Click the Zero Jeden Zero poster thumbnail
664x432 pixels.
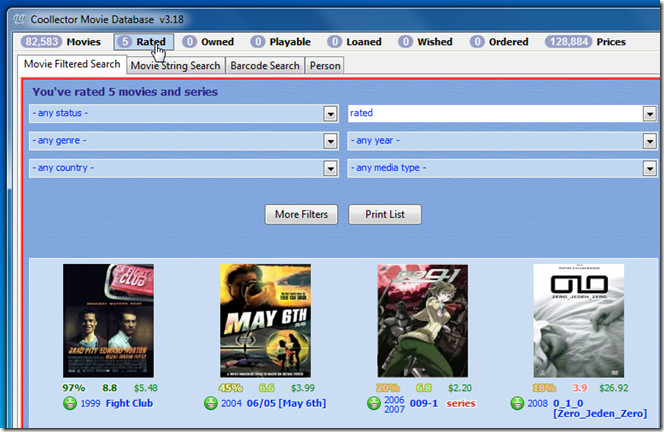pyautogui.click(x=578, y=321)
